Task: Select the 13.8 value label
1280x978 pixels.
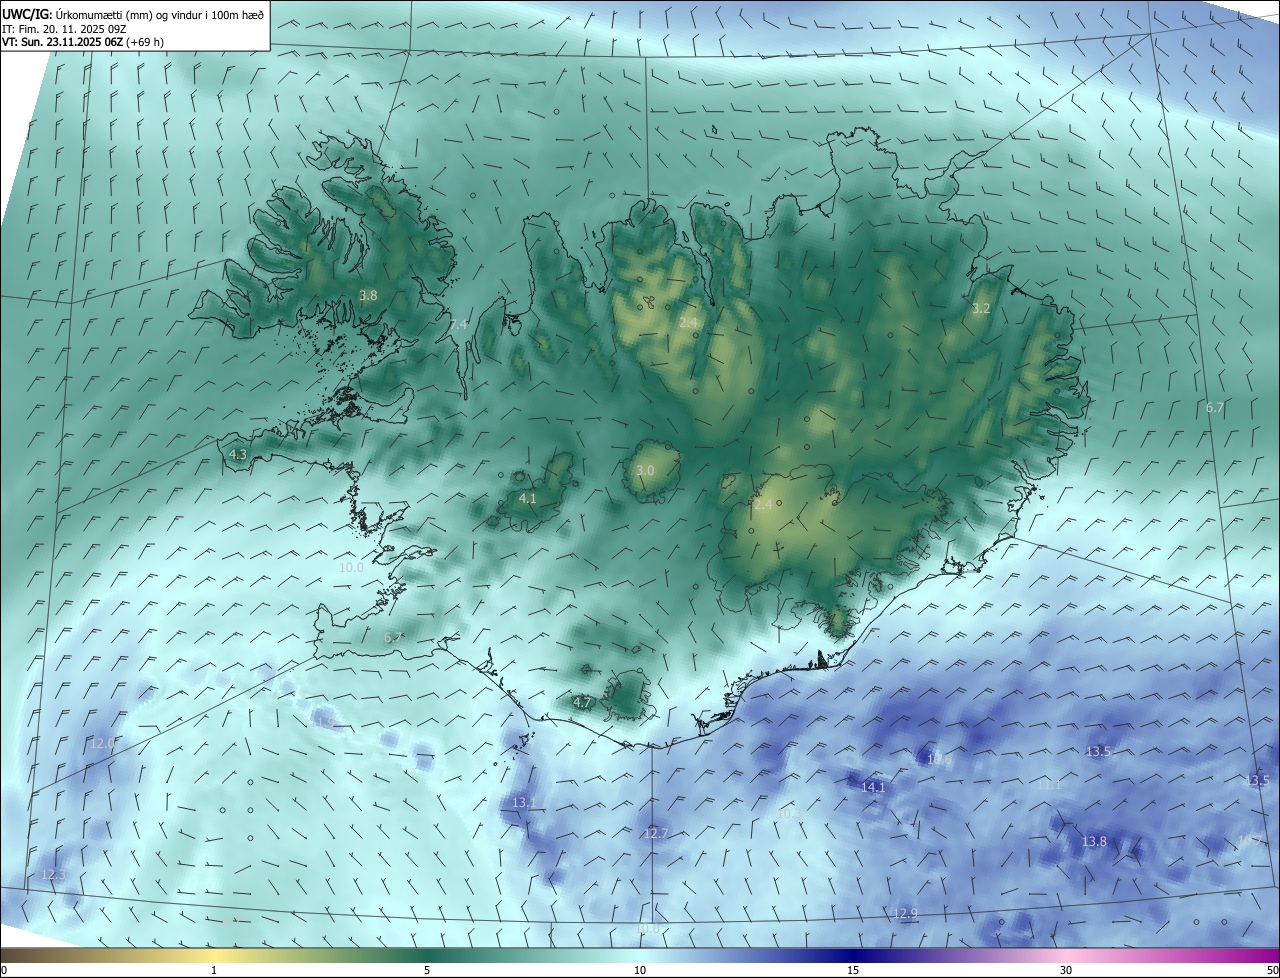Action: (1094, 843)
